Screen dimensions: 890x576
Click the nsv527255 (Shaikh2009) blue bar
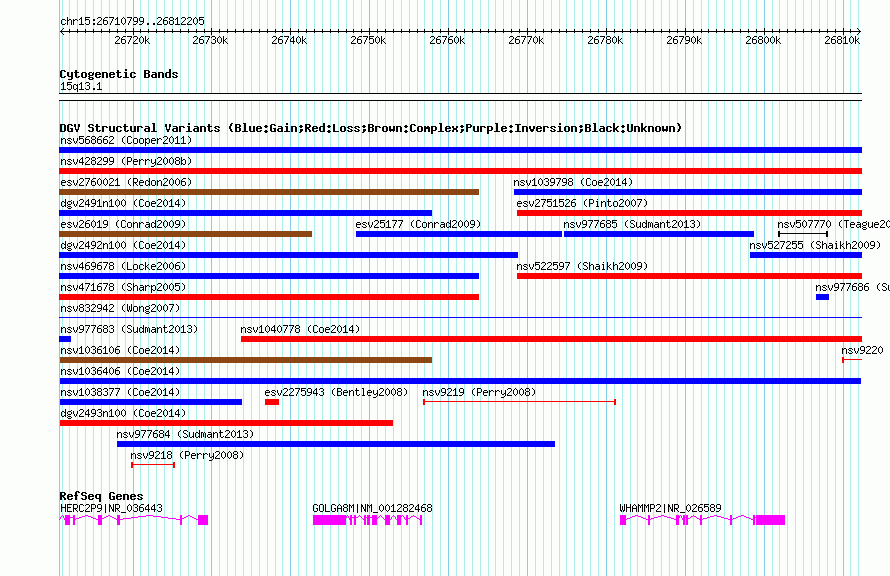click(x=806, y=255)
